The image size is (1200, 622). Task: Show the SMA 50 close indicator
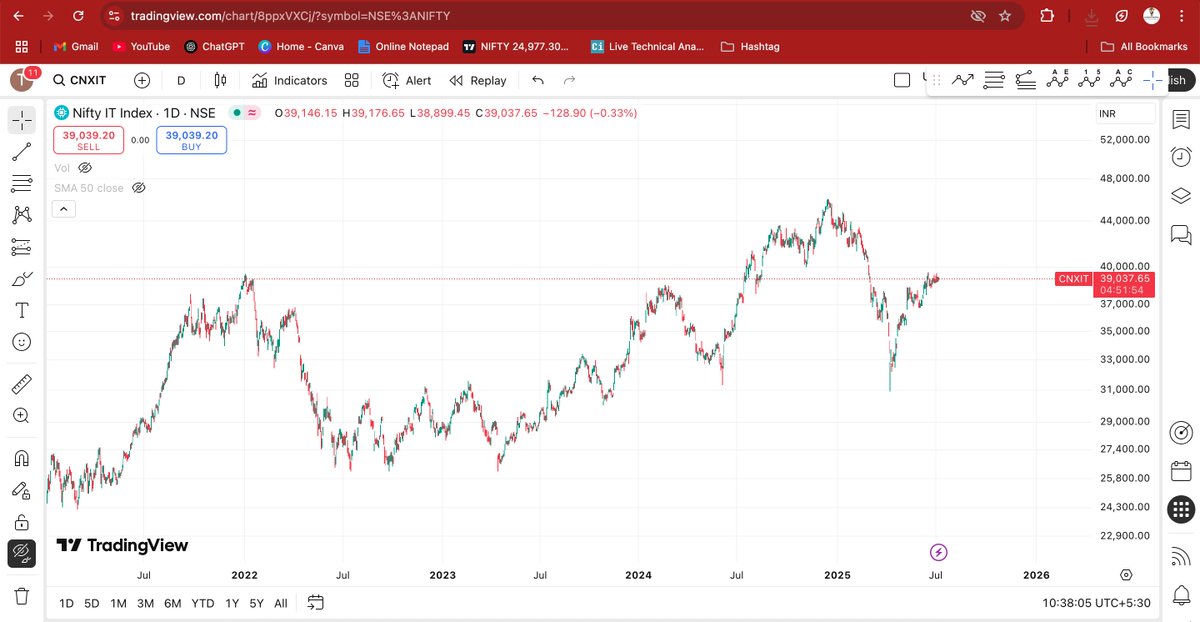139,188
